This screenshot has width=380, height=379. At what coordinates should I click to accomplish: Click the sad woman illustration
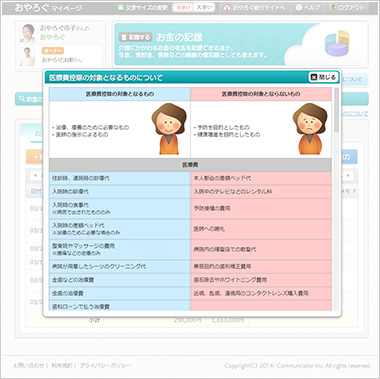point(310,129)
